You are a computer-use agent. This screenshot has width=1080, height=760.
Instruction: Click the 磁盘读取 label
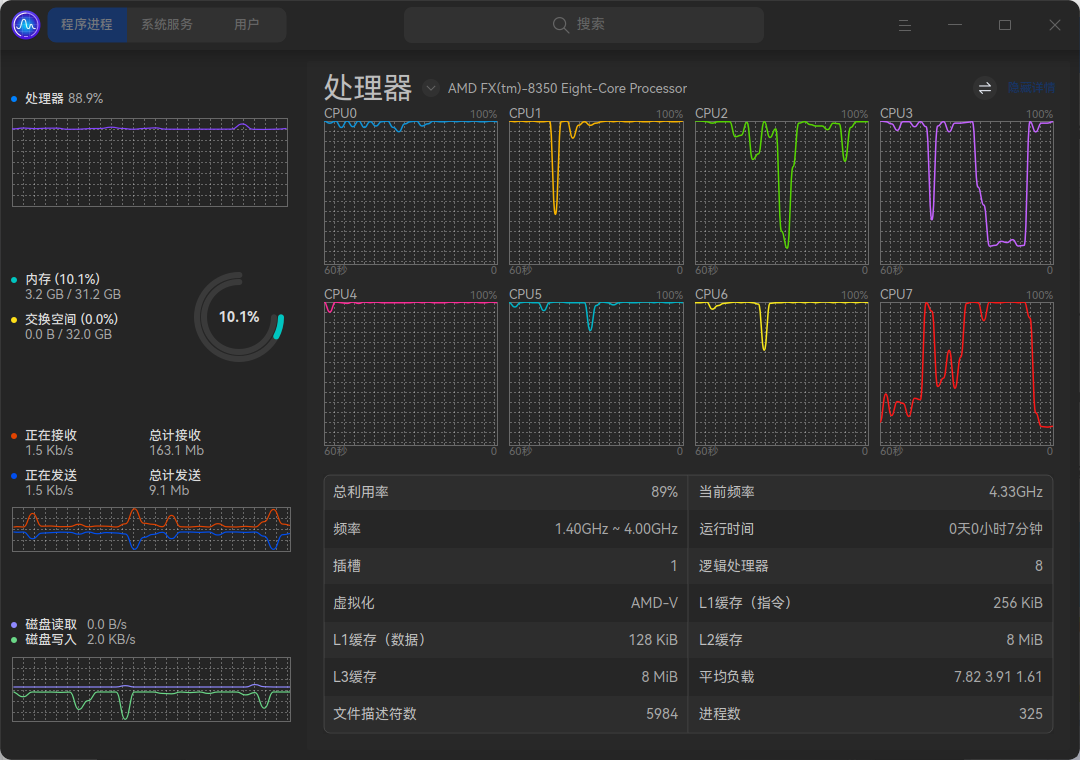coord(51,624)
